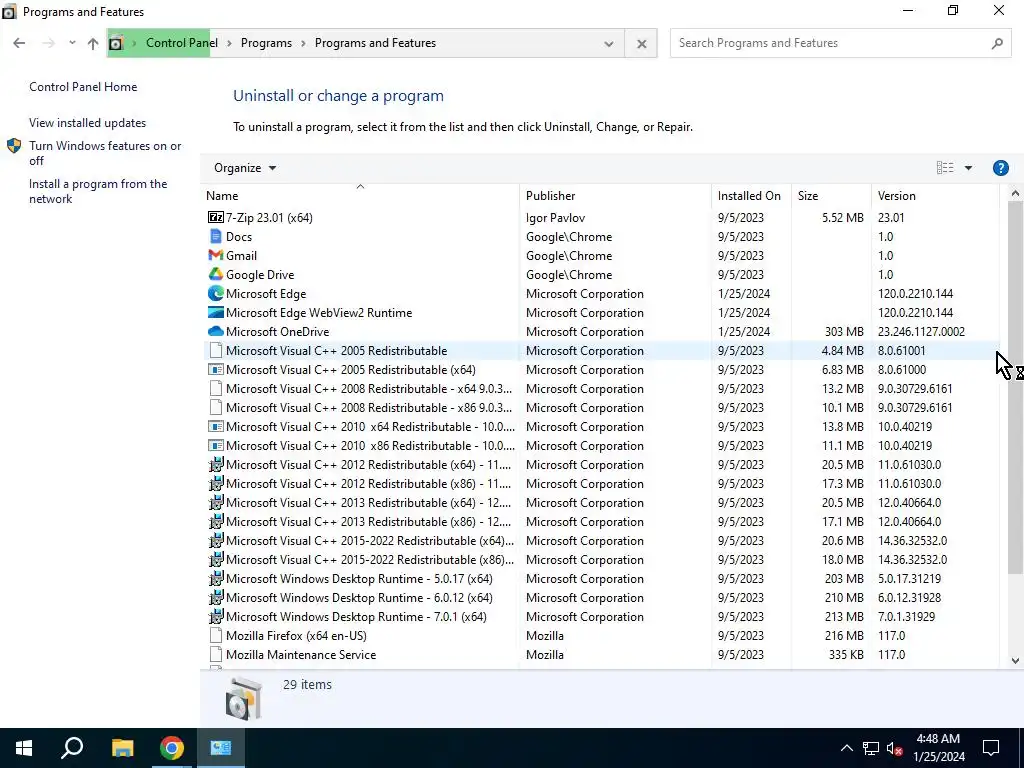Open taskbar Search
Screen dimensions: 1024x768
click(x=72, y=748)
